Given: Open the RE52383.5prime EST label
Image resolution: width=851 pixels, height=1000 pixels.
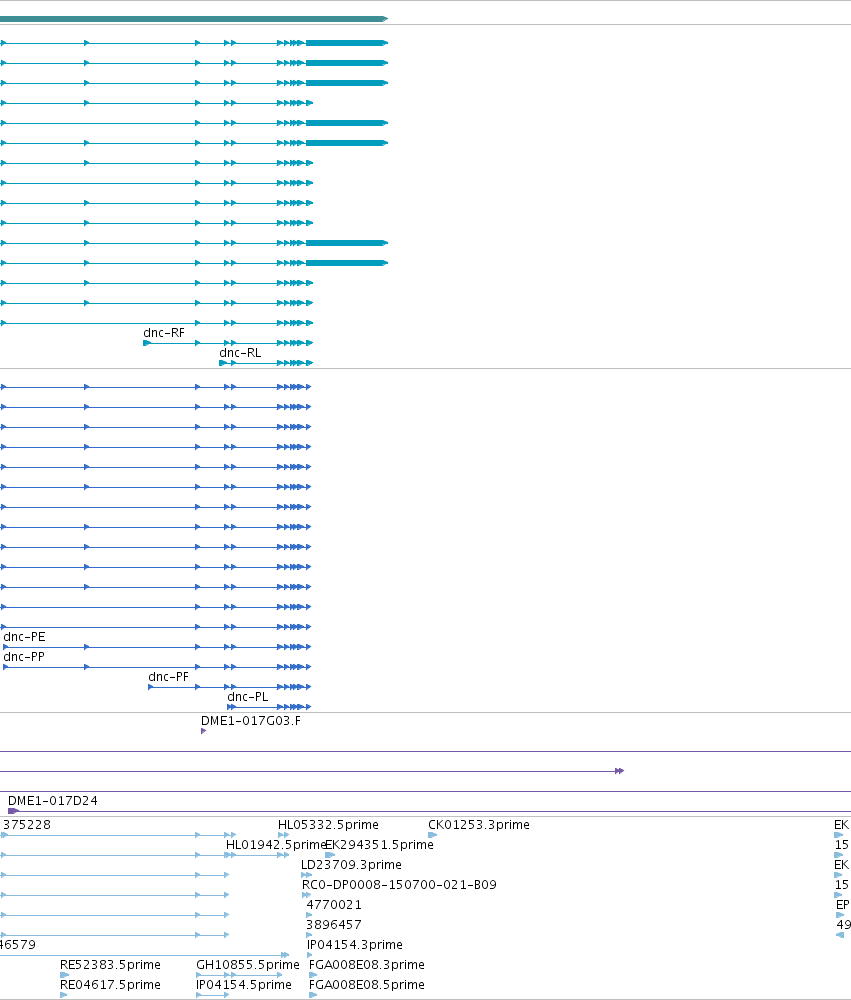Looking at the screenshot, I should (110, 964).
